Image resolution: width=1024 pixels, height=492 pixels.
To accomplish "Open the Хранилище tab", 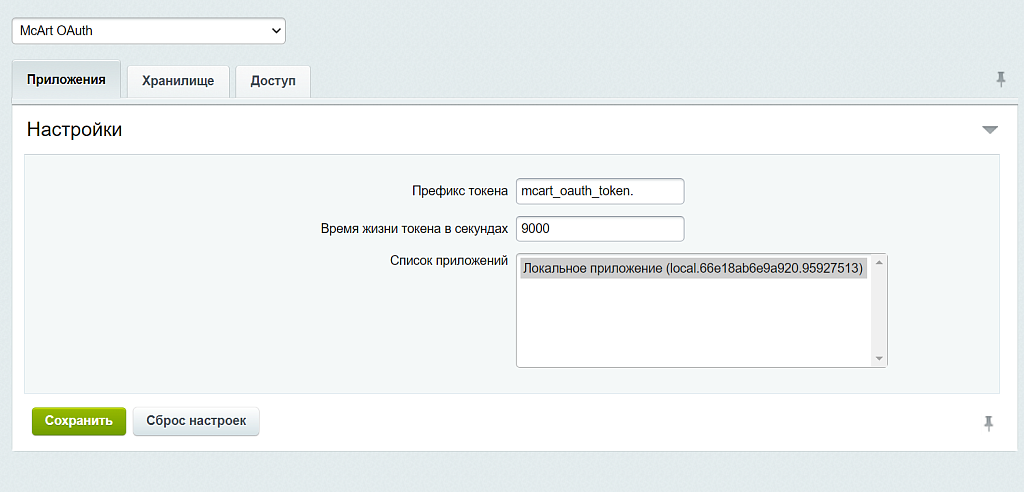I will point(178,81).
